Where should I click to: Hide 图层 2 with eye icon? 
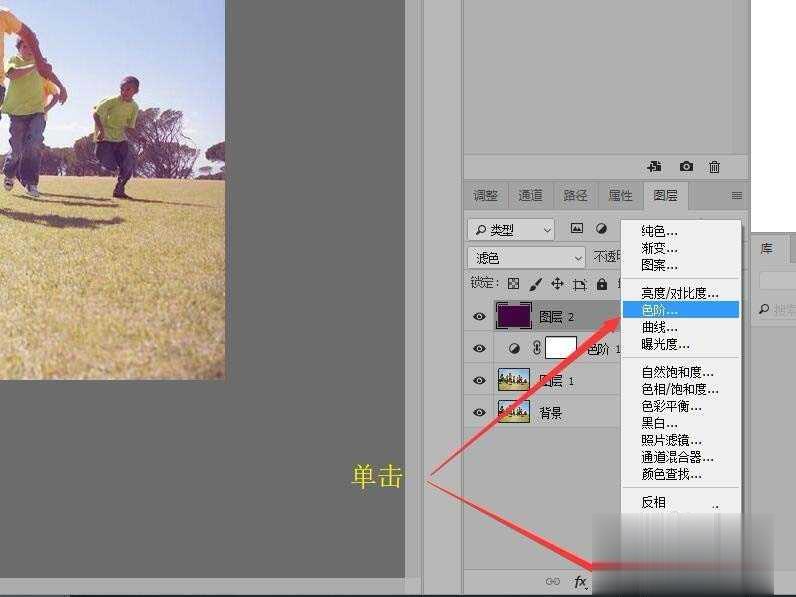coord(479,316)
